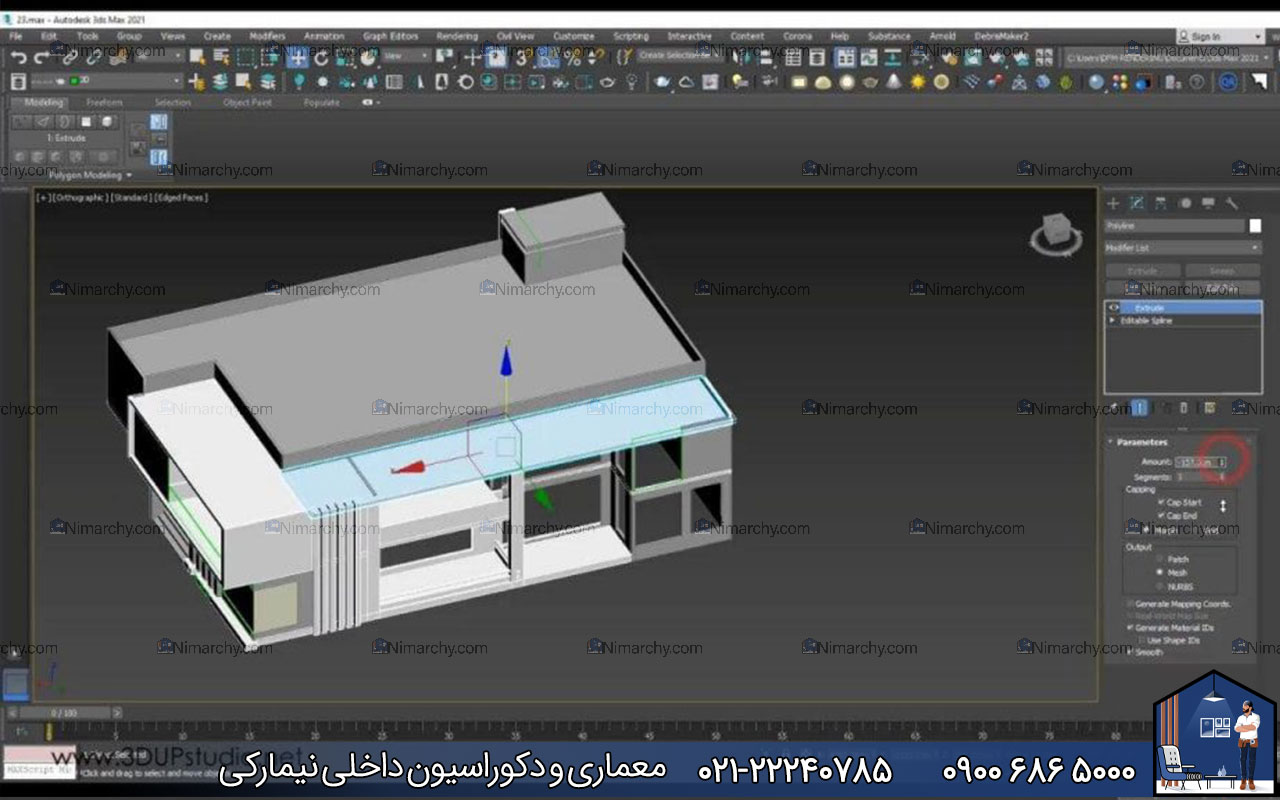Uncheck the Cap Start option
The height and width of the screenshot is (800, 1280).
pos(1161,503)
